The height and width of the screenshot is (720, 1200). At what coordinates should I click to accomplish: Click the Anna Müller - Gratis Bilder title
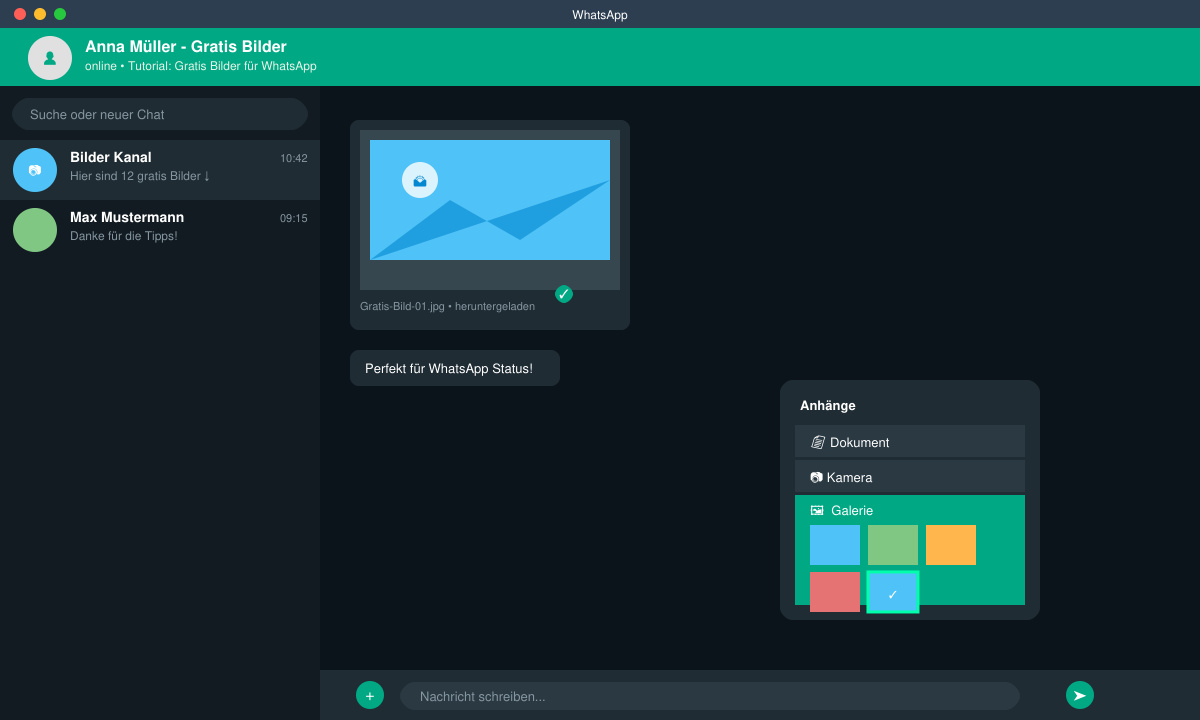[186, 46]
